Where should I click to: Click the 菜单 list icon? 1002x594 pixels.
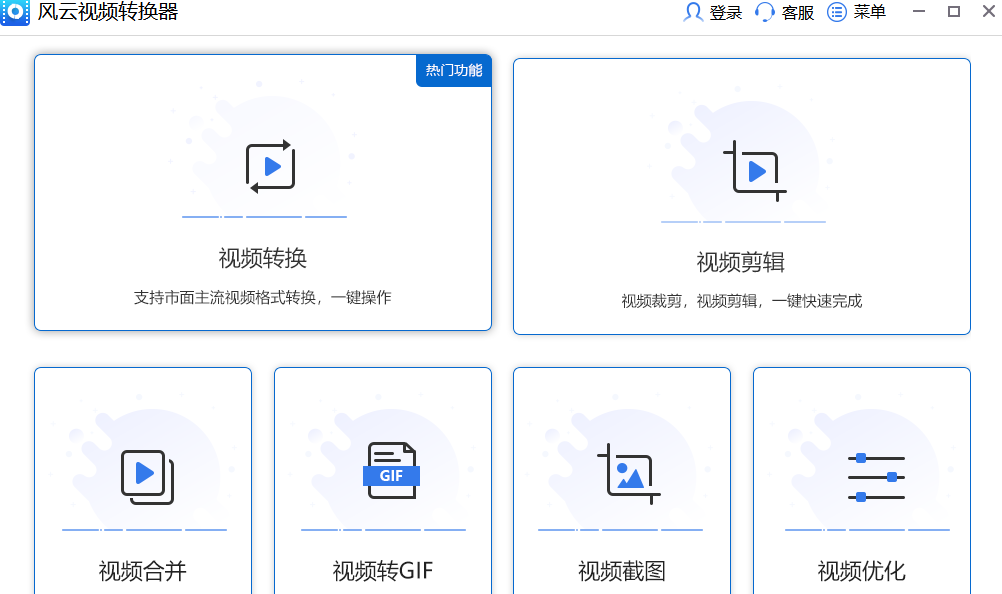click(836, 12)
